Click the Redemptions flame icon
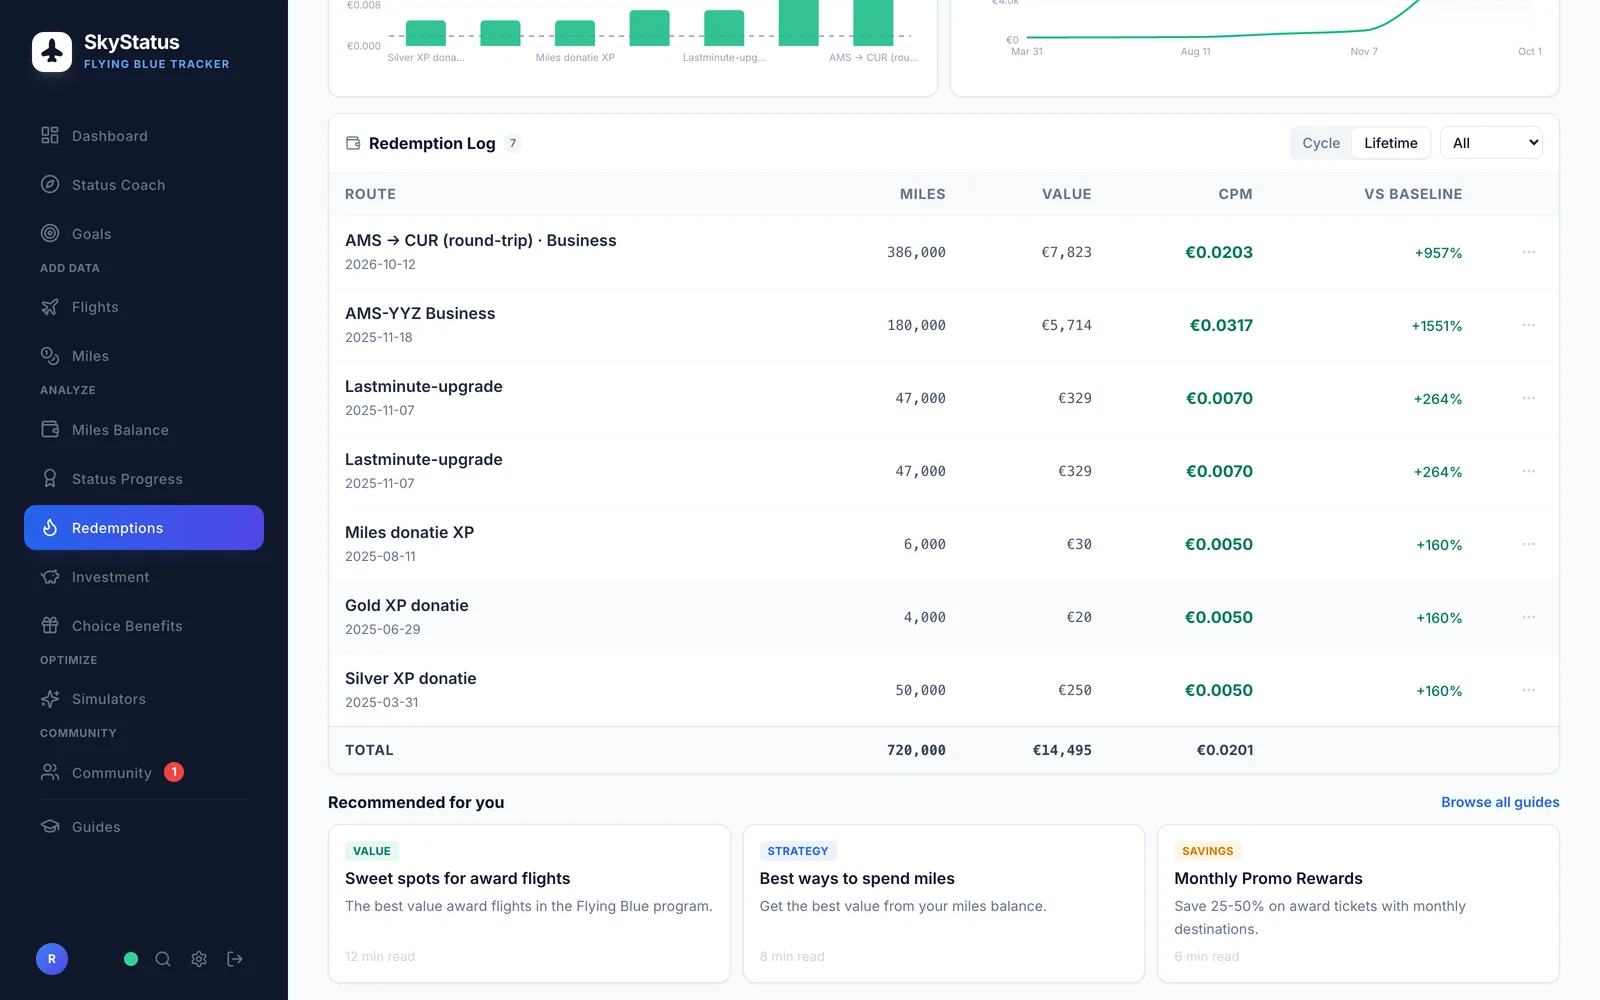The height and width of the screenshot is (1000, 1600). pos(50,527)
